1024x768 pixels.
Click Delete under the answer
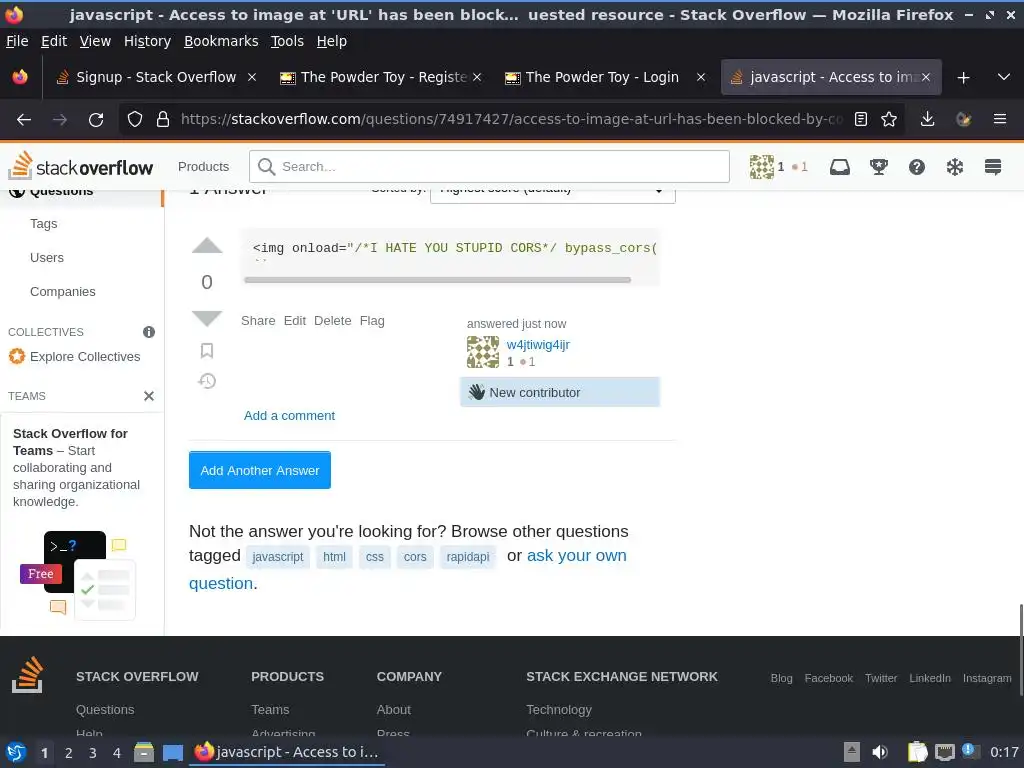[332, 321]
